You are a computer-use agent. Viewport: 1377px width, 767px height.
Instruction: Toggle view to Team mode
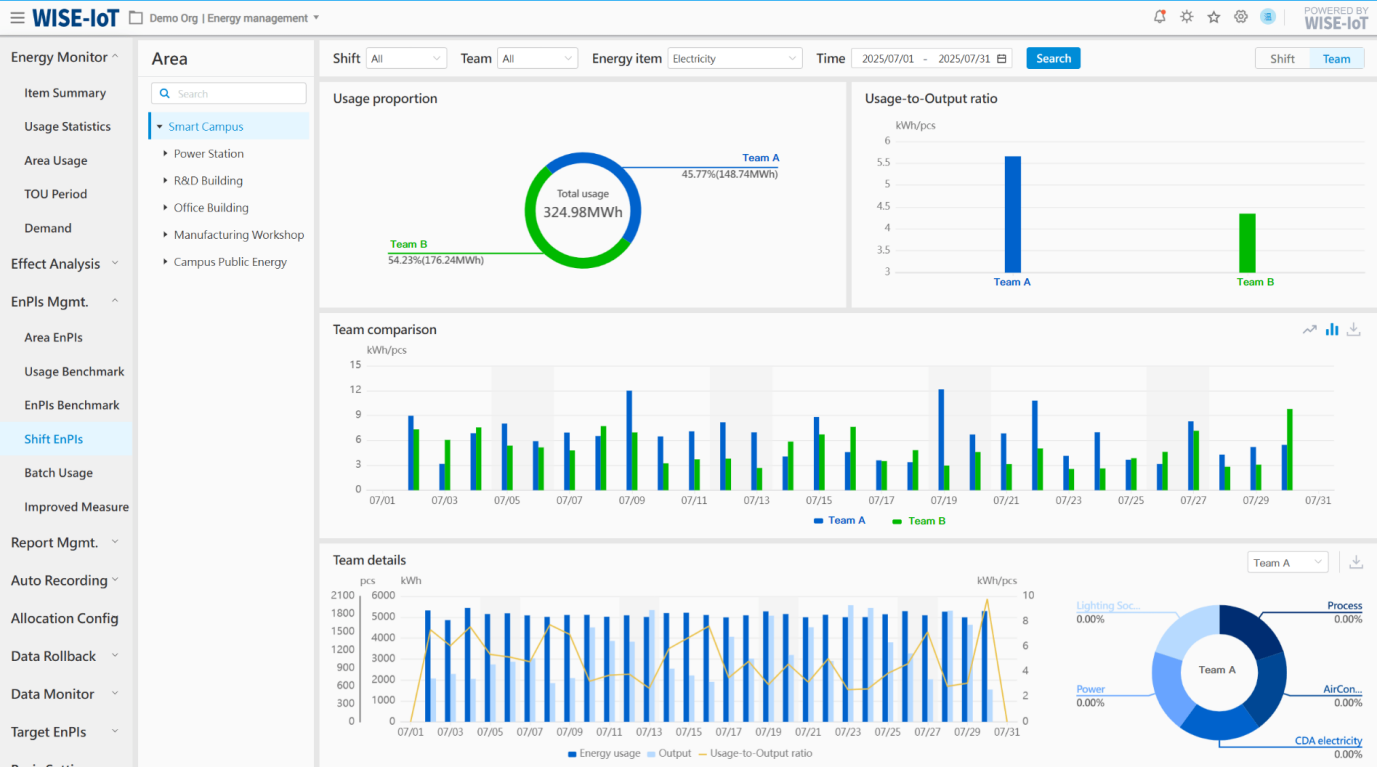coord(1336,59)
